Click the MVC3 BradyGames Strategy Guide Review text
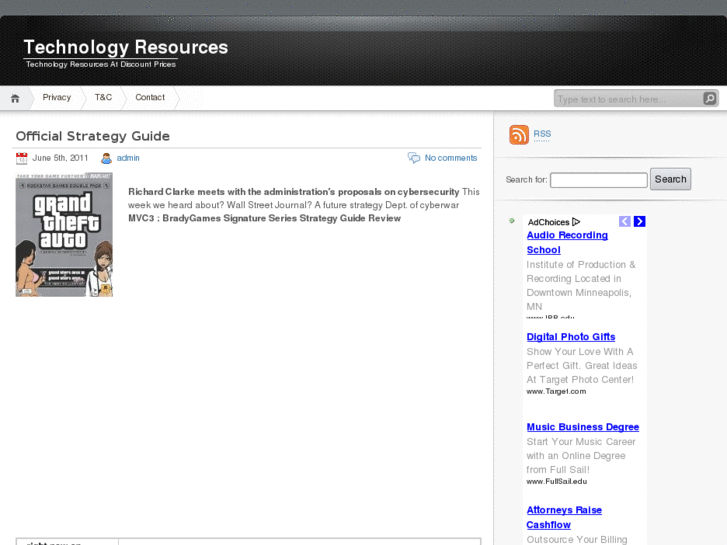Screen dimensions: 727x545 [x=264, y=218]
